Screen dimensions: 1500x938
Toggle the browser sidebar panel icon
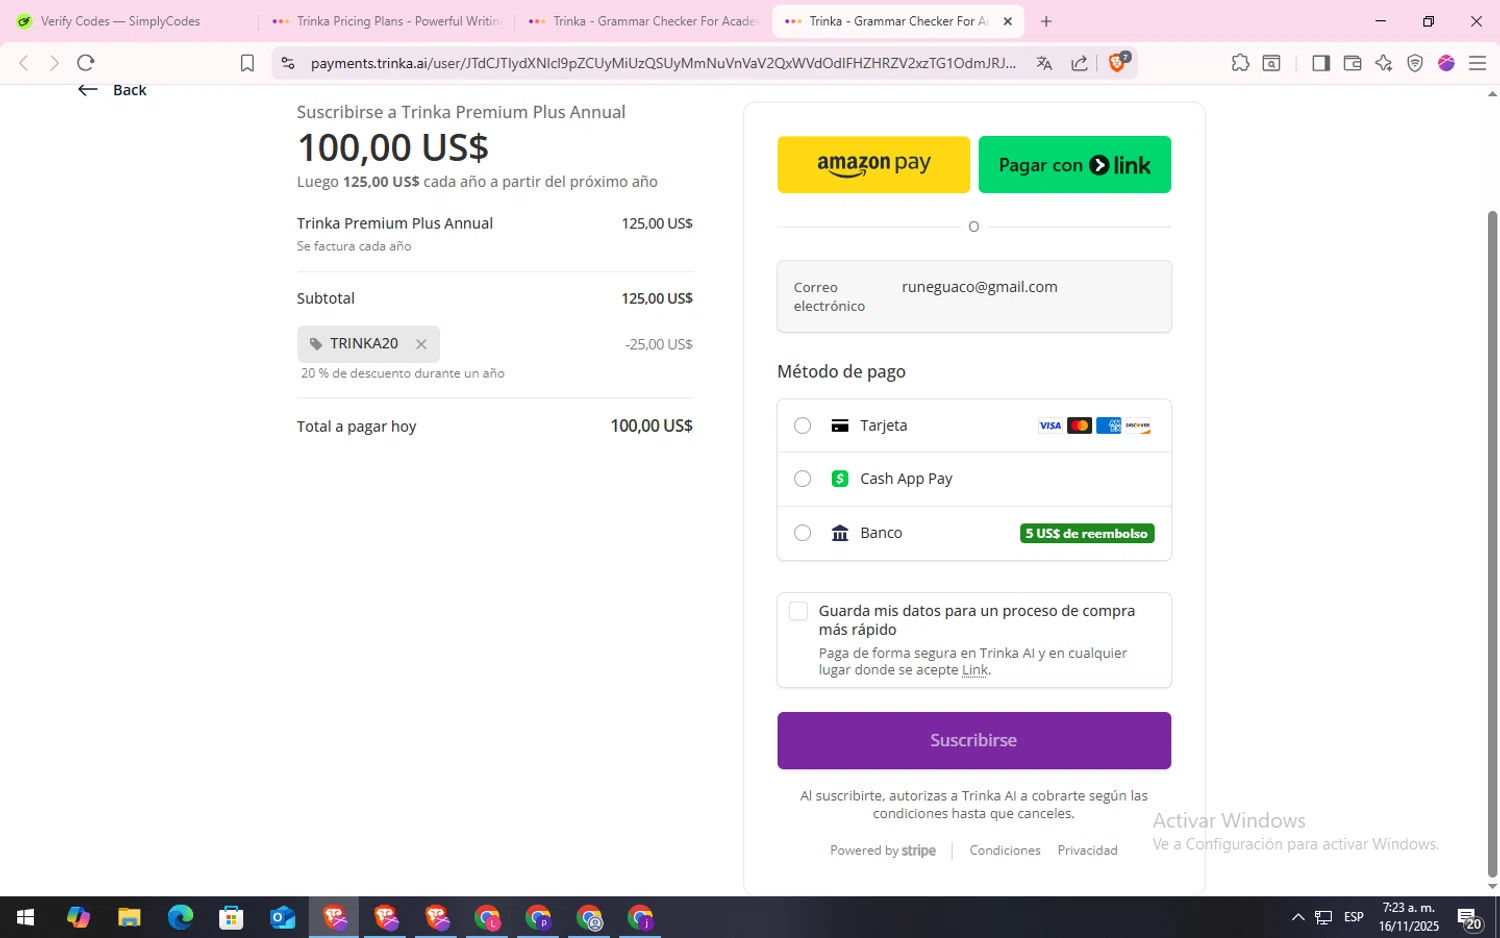coord(1320,63)
